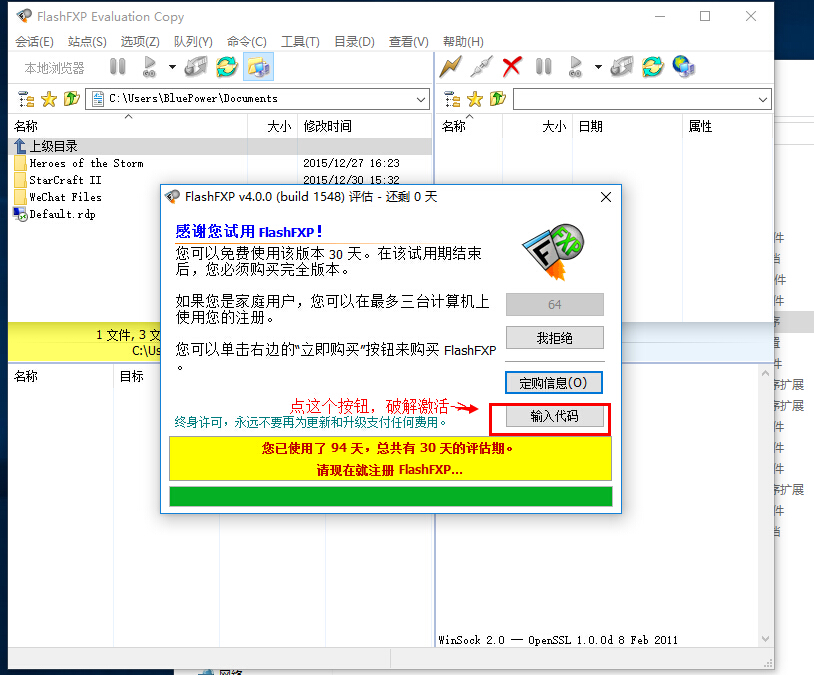Click the disabled 64 countdown button

pos(554,304)
